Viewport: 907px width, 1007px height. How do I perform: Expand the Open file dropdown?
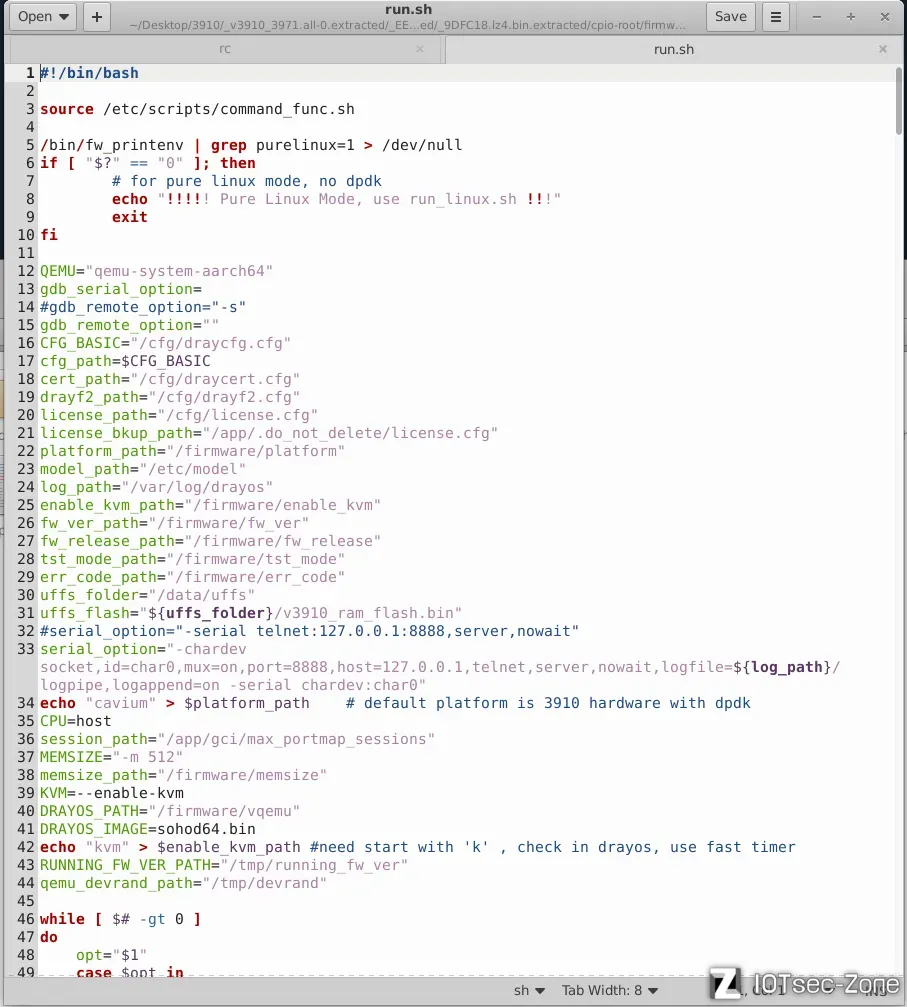[44, 16]
